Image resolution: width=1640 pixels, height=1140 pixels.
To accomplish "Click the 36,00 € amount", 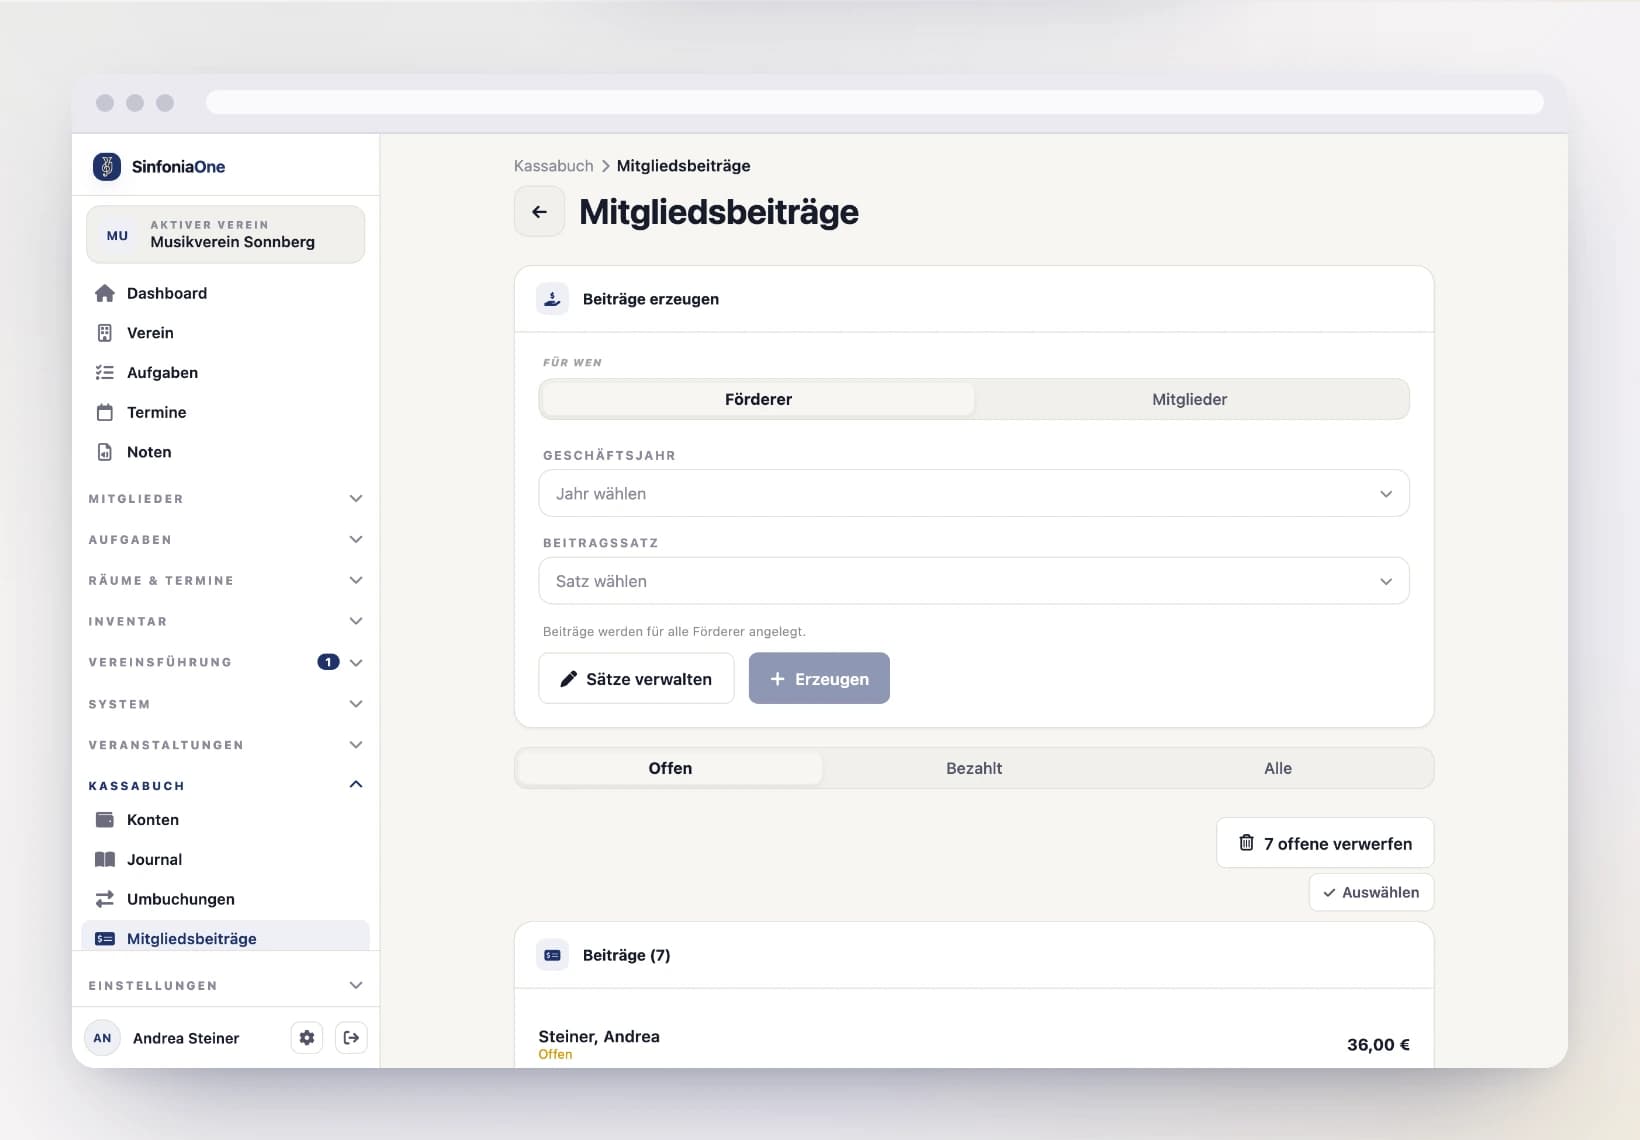I will [x=1378, y=1045].
